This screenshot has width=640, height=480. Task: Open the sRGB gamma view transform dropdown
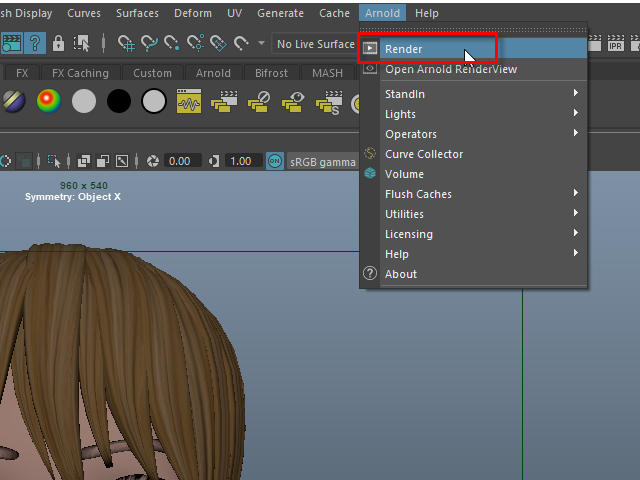(321, 161)
